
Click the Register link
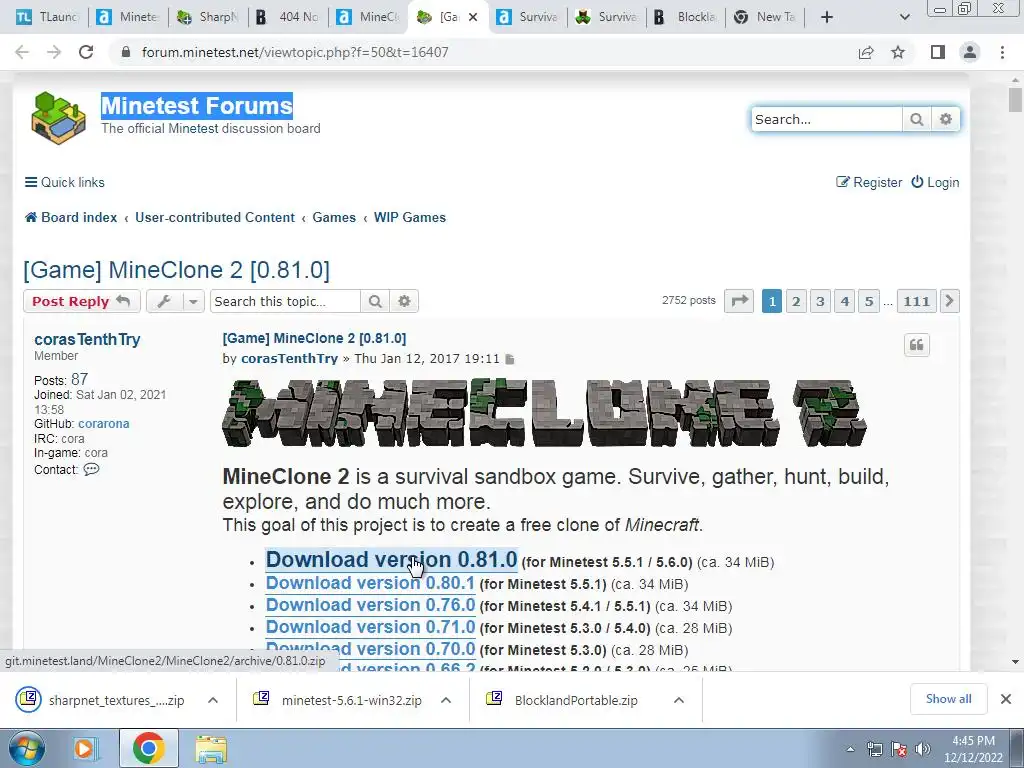point(869,182)
